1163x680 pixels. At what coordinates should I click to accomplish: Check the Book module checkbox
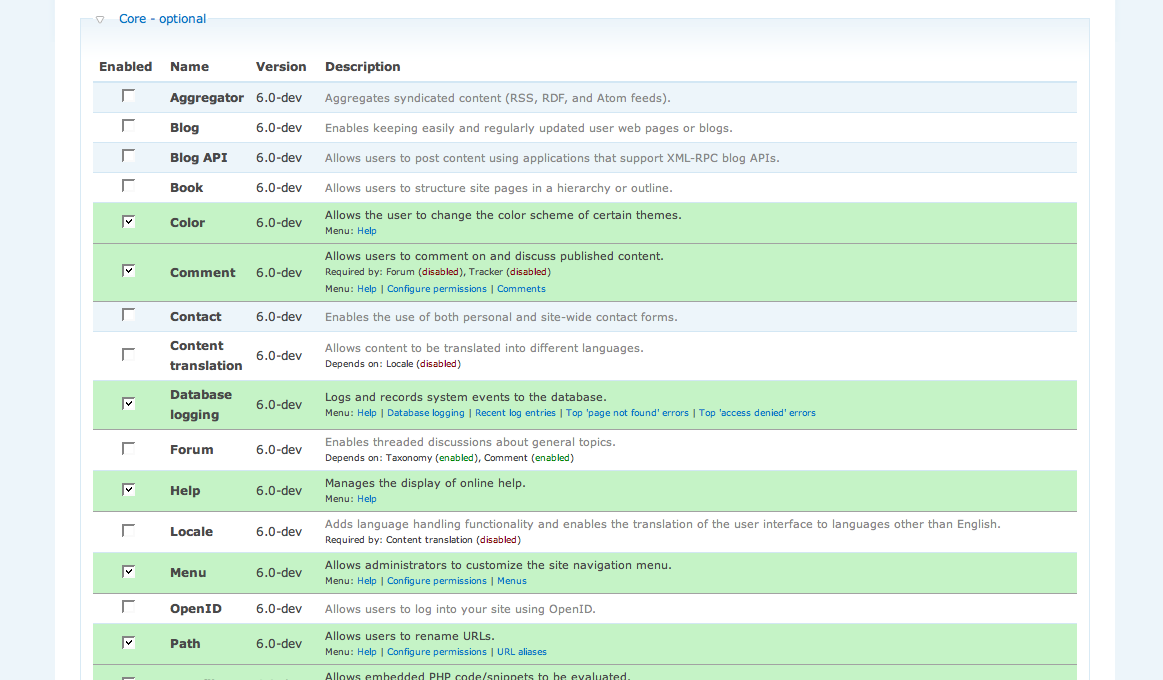pyautogui.click(x=128, y=185)
